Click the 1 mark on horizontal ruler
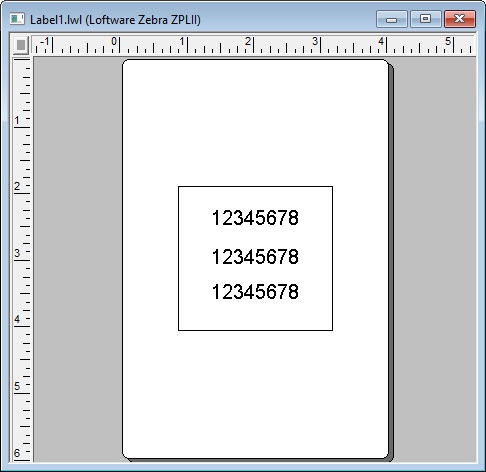This screenshot has width=486, height=472. pos(182,42)
